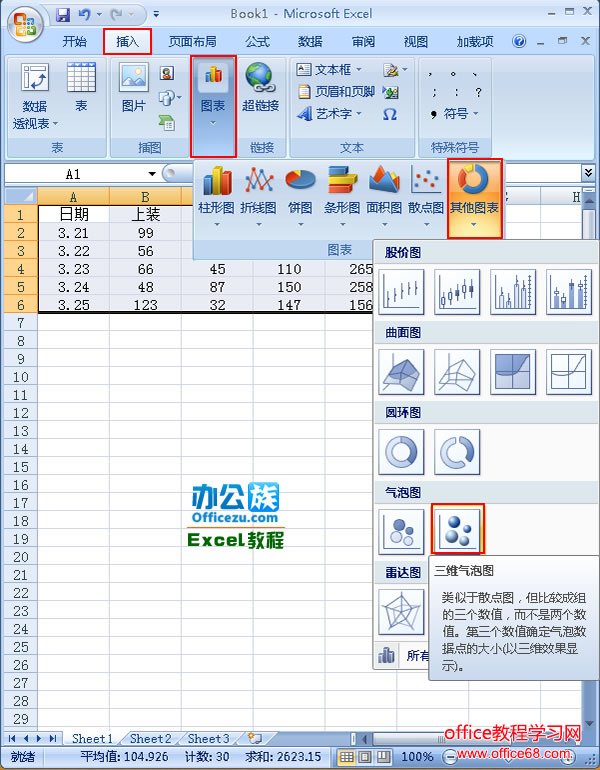Expand the formula bar

click(x=588, y=172)
